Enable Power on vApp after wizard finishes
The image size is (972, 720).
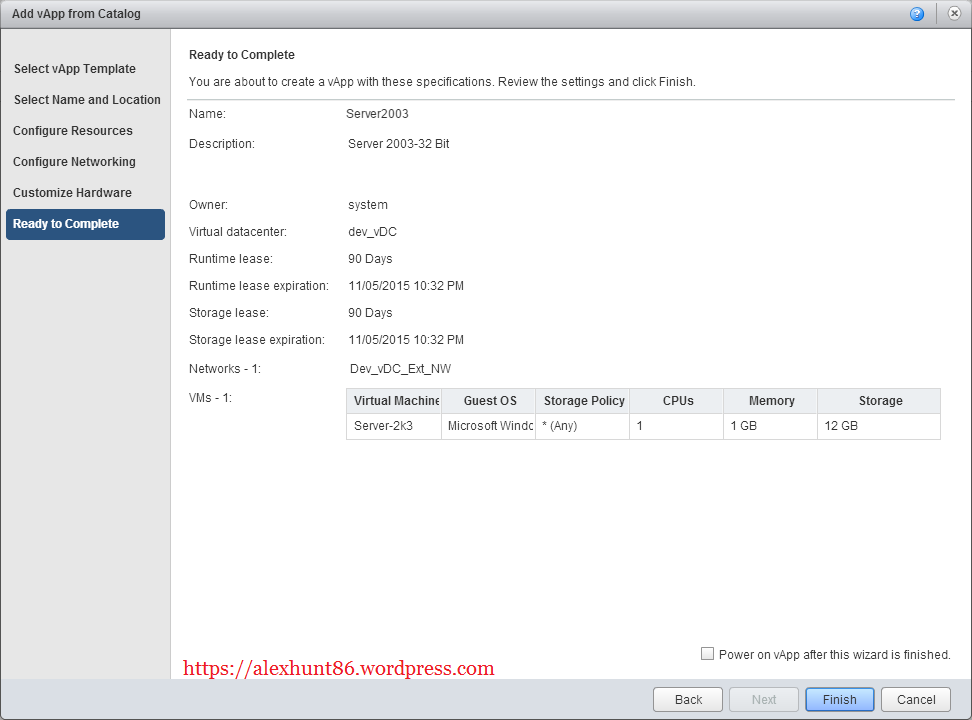point(708,654)
